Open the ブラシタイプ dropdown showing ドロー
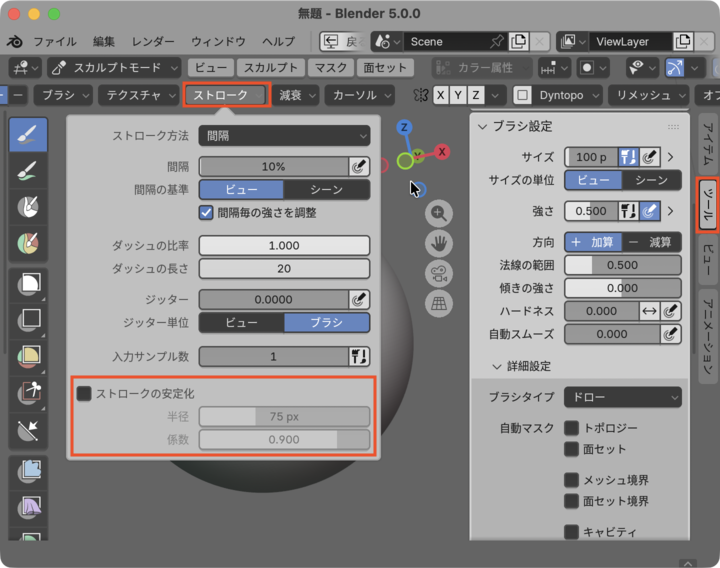 tap(622, 397)
